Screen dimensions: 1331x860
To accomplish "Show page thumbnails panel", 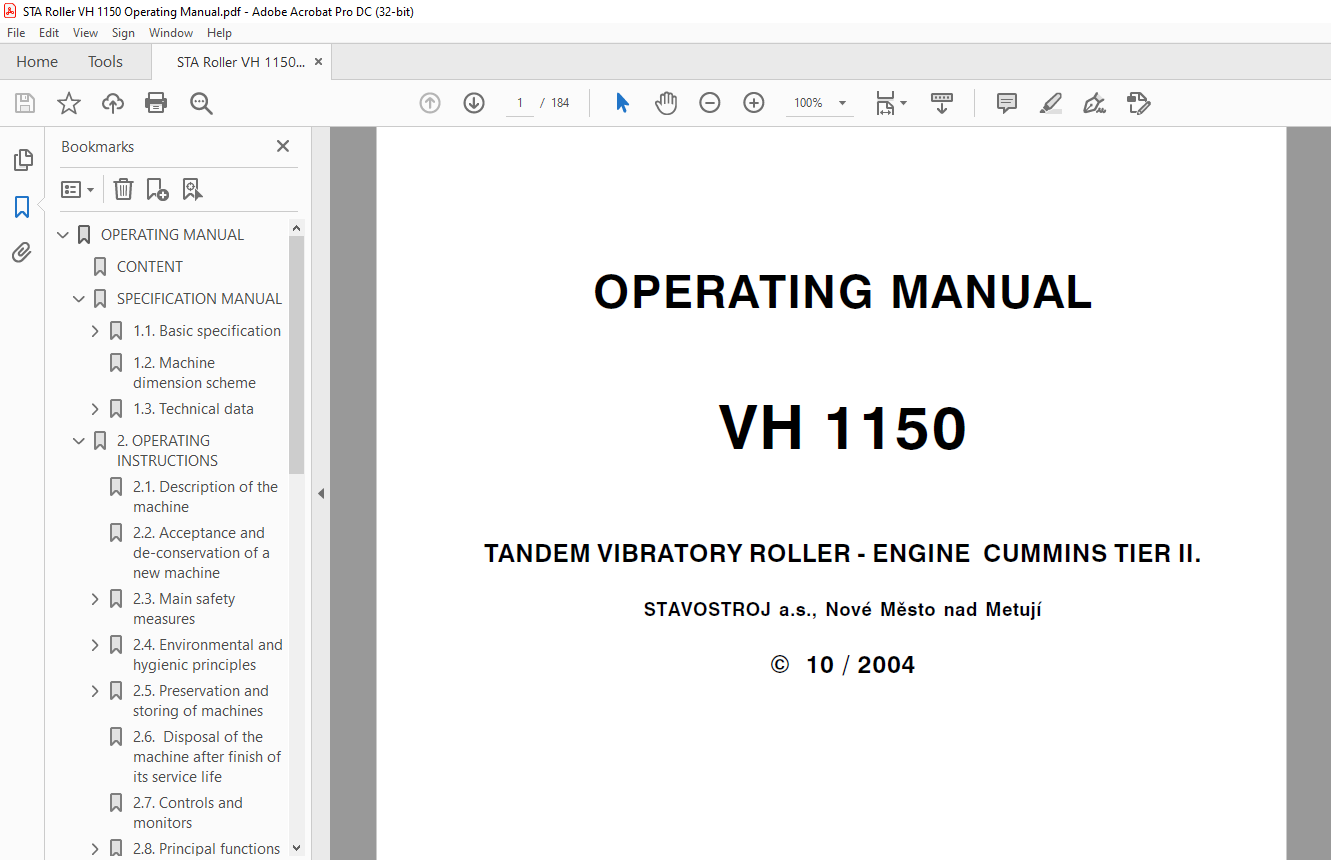I will (x=22, y=160).
